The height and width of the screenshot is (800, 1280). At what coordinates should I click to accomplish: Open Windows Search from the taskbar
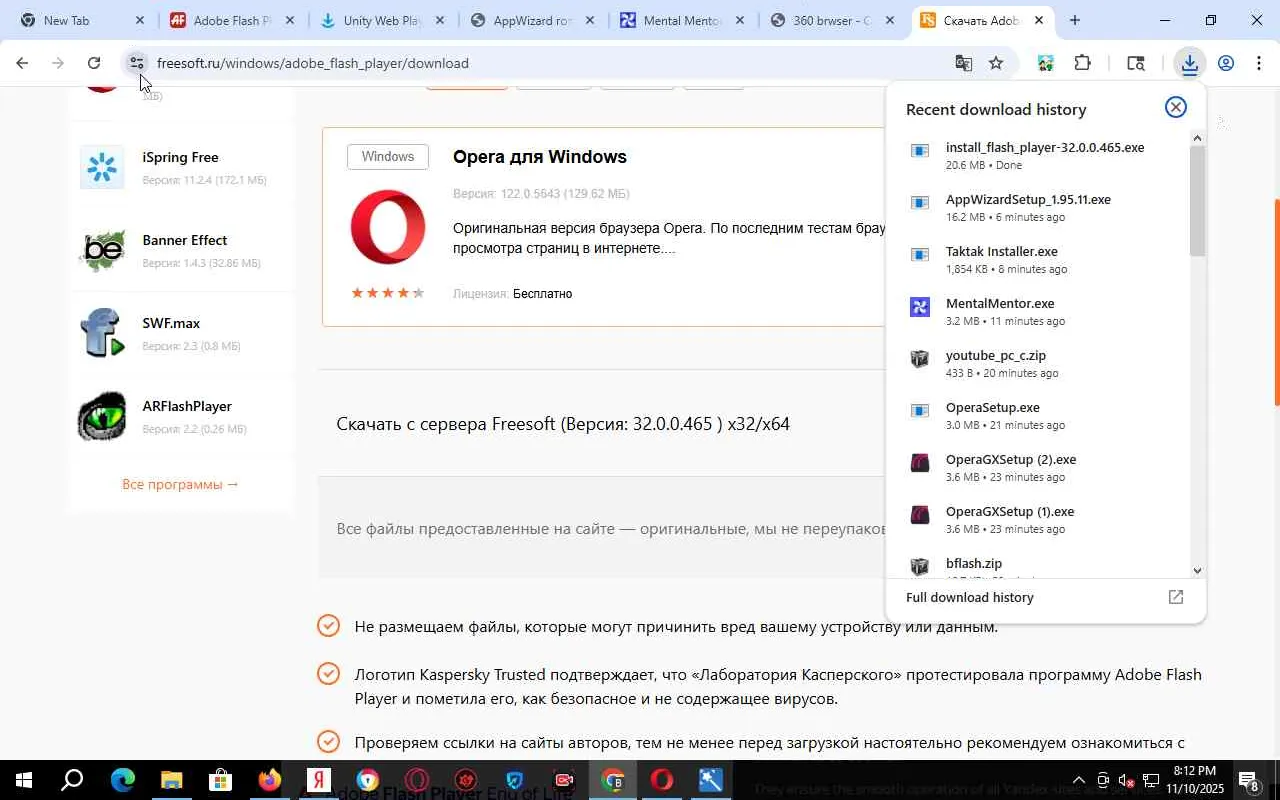point(72,780)
